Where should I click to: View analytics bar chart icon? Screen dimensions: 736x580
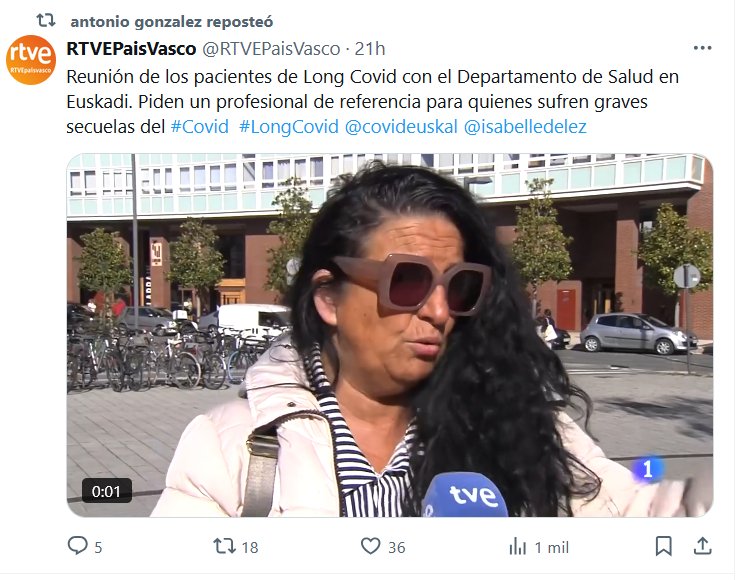click(x=518, y=547)
